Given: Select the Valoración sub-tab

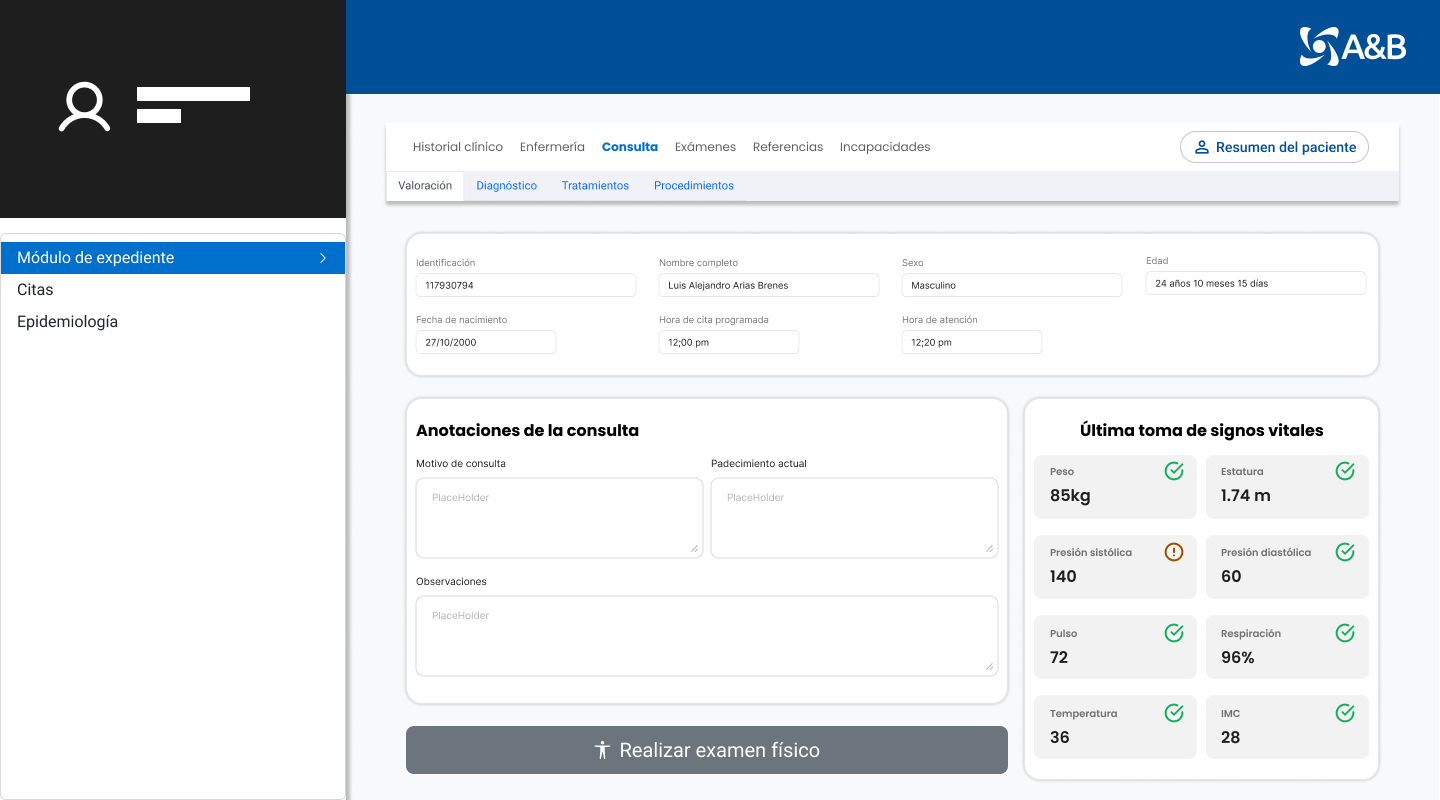Looking at the screenshot, I should (x=425, y=186).
